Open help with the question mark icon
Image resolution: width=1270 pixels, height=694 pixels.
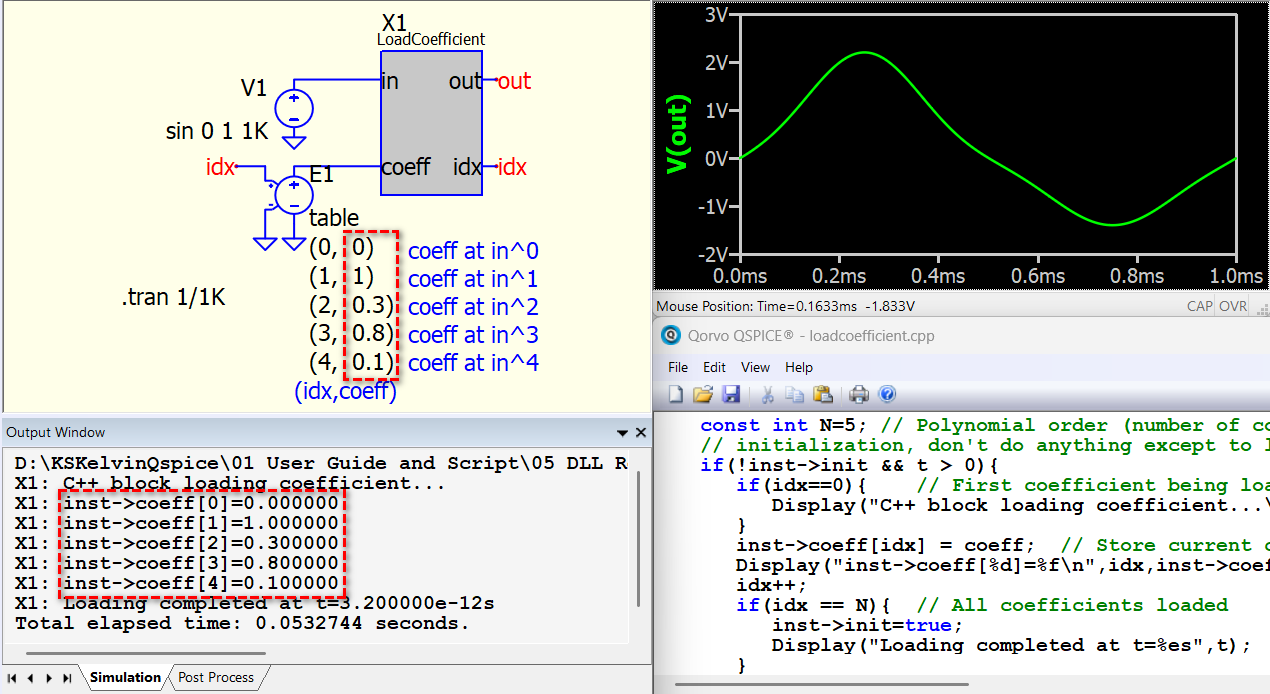(886, 394)
